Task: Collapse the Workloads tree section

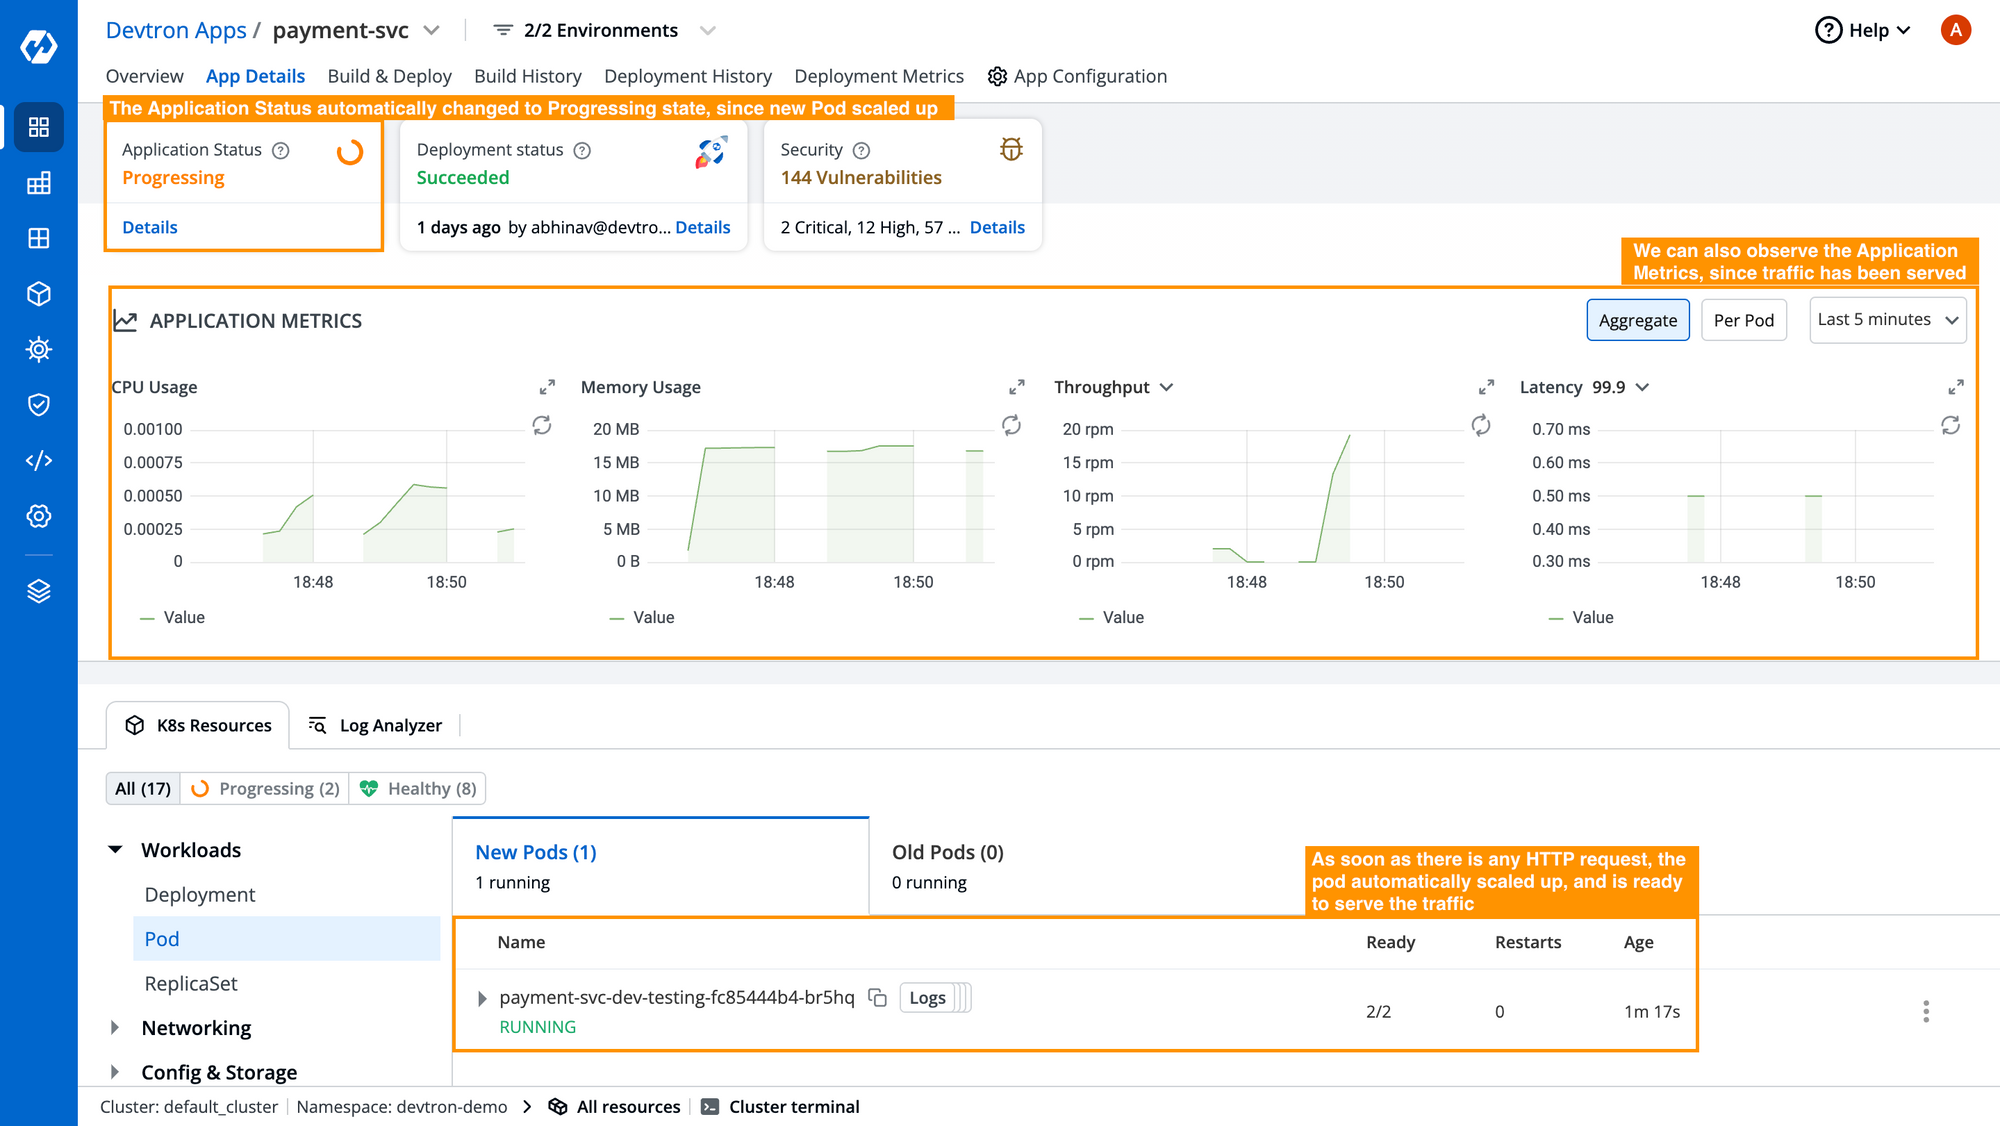Action: tap(115, 849)
